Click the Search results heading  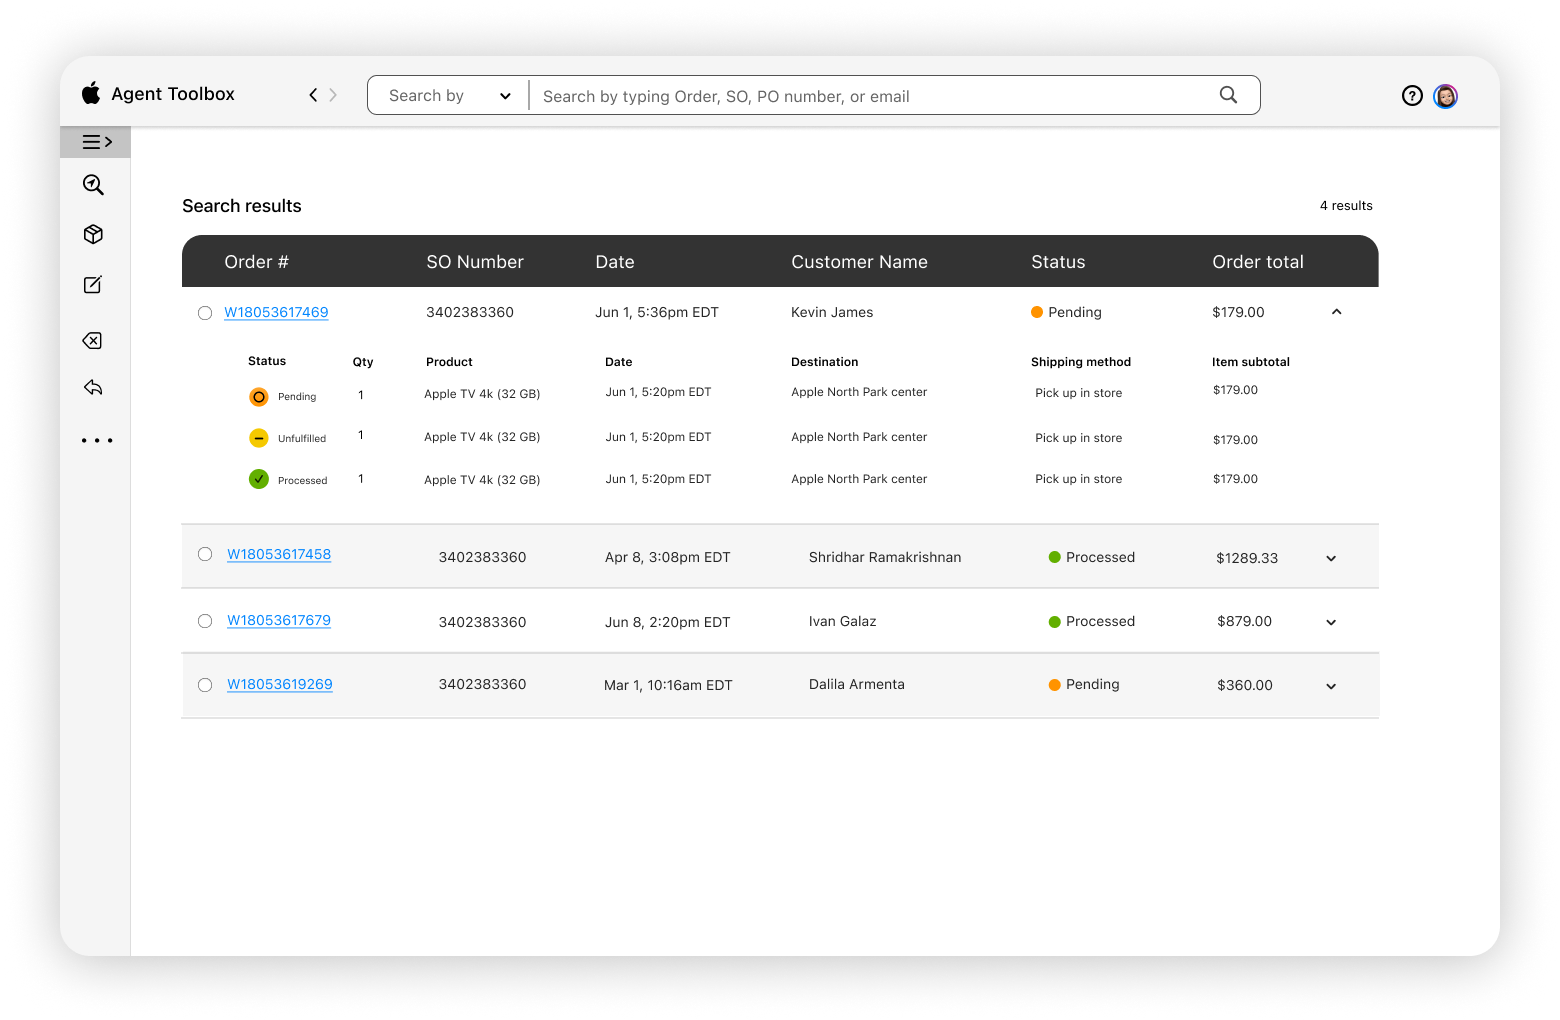[x=242, y=206]
